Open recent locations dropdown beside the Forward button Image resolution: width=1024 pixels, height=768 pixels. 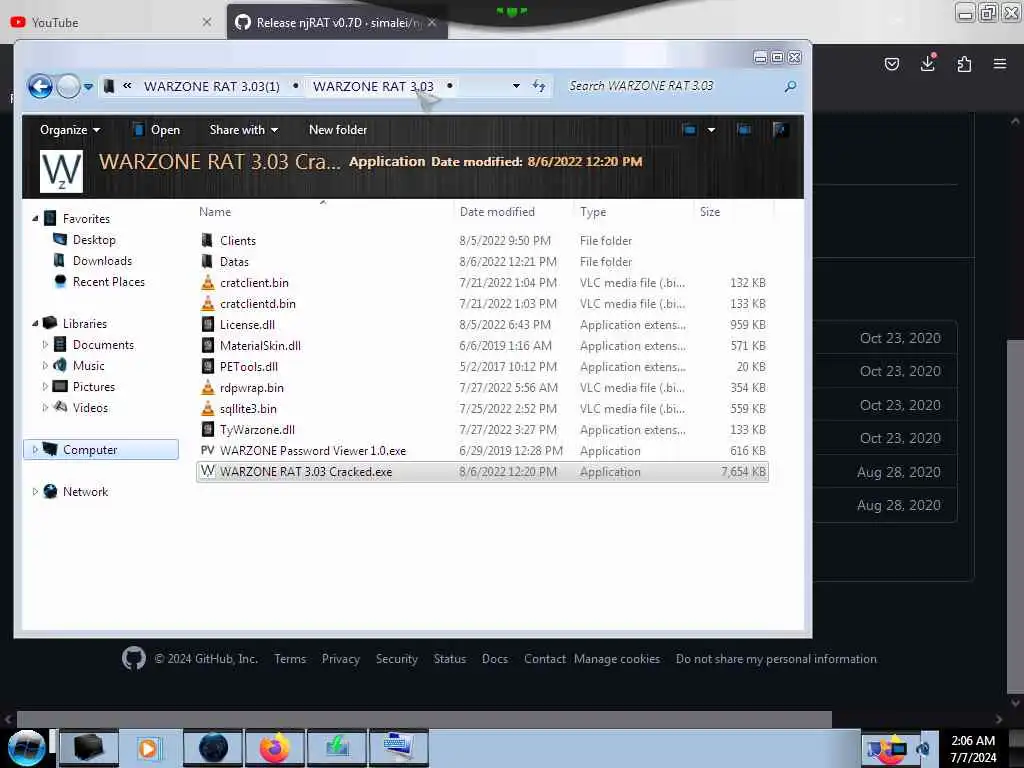88,86
